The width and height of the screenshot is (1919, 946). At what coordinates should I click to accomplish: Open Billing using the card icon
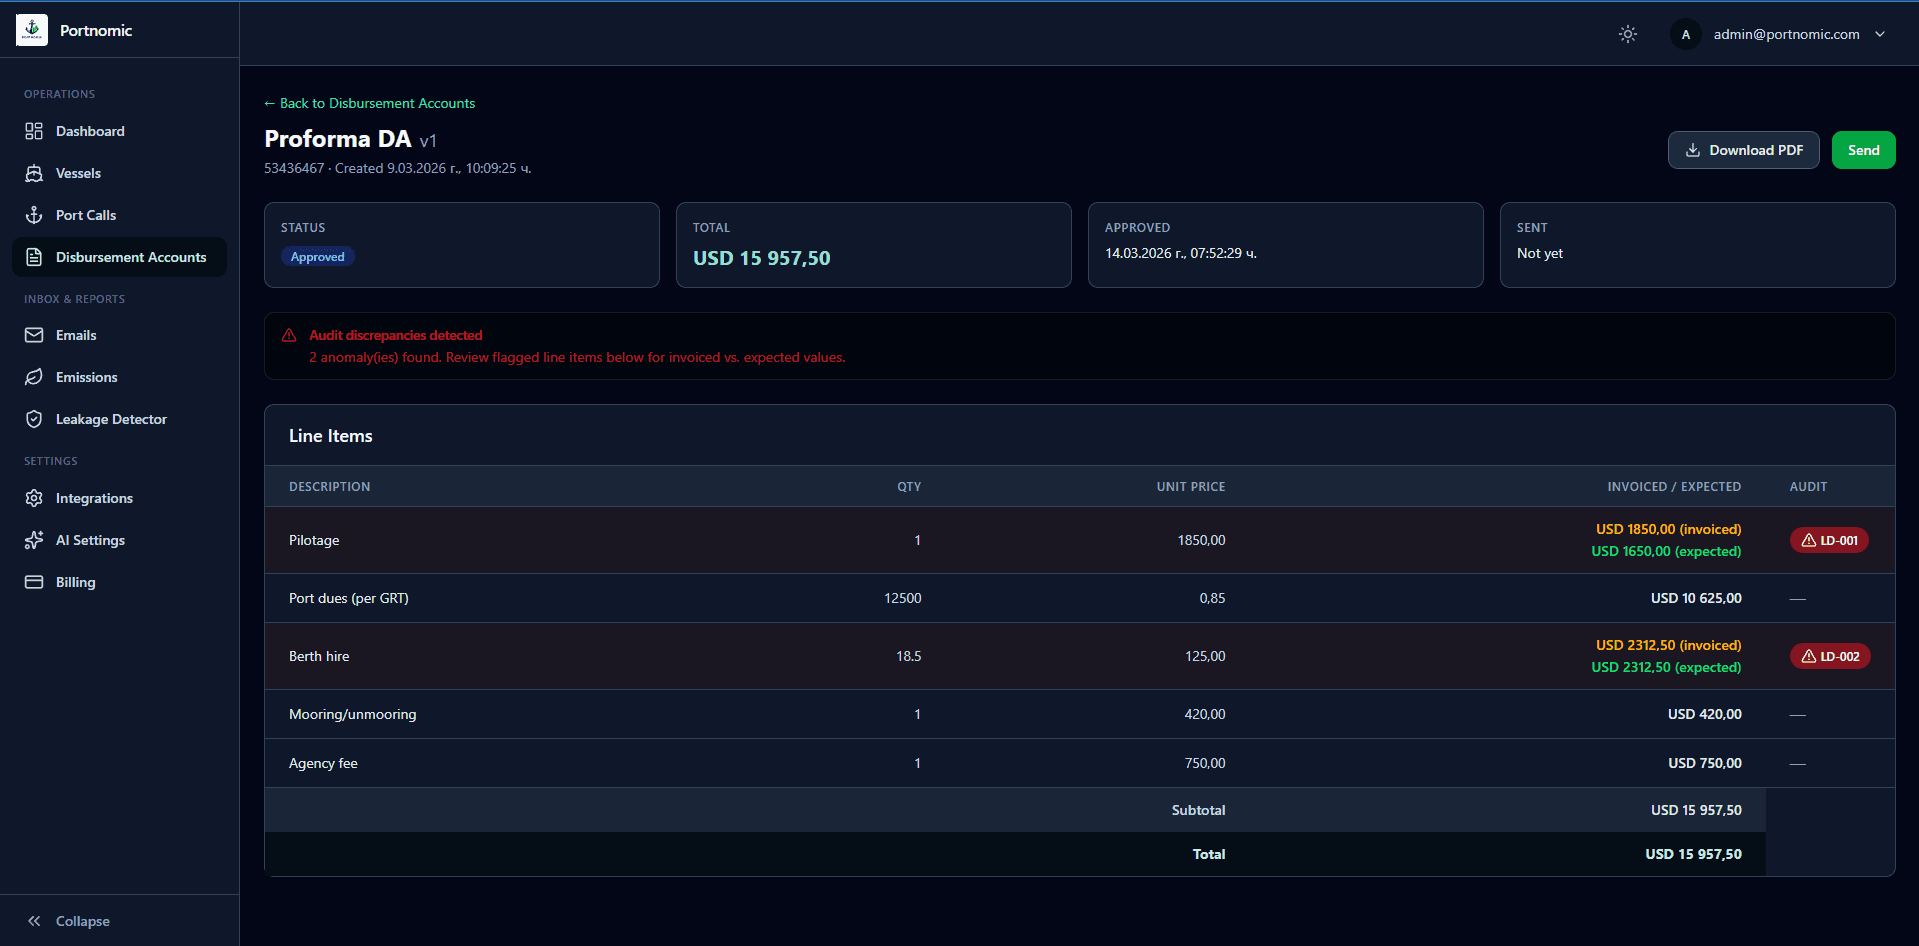[34, 582]
